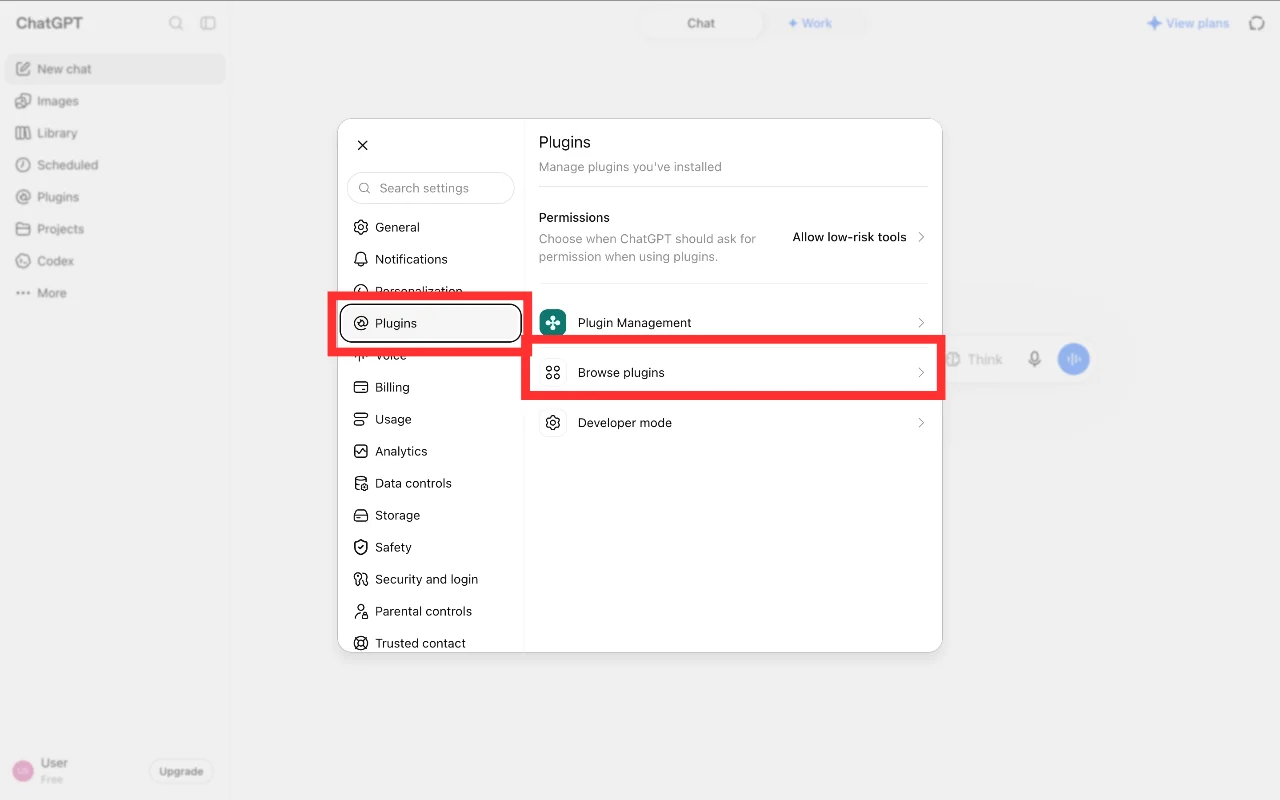Click the Search settings input field
The image size is (1280, 800).
pyautogui.click(x=431, y=188)
